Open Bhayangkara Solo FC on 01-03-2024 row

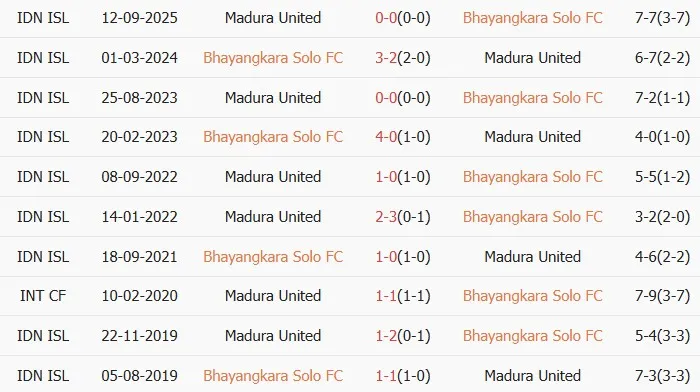273,58
